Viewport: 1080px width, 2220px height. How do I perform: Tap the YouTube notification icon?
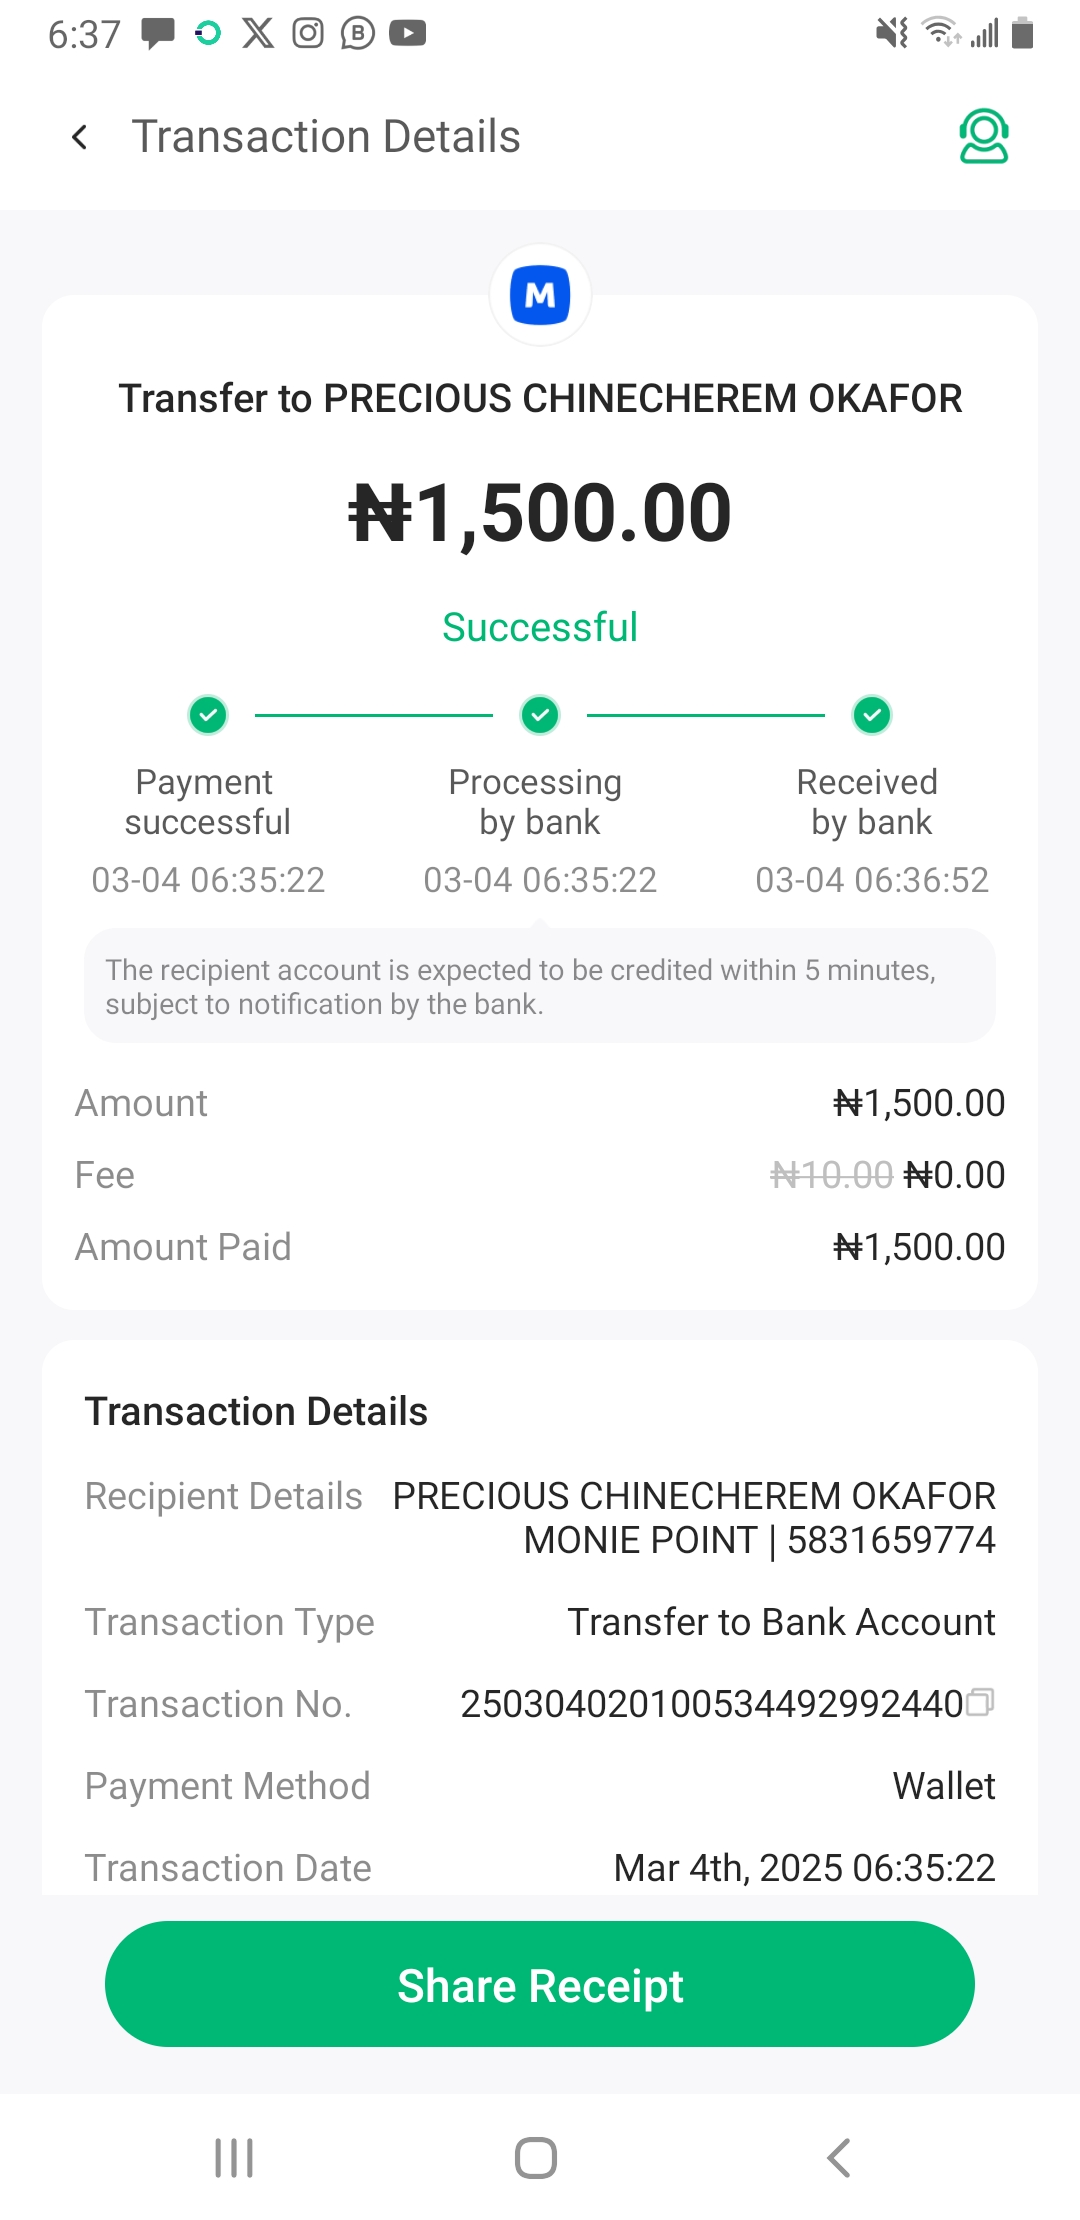(408, 33)
